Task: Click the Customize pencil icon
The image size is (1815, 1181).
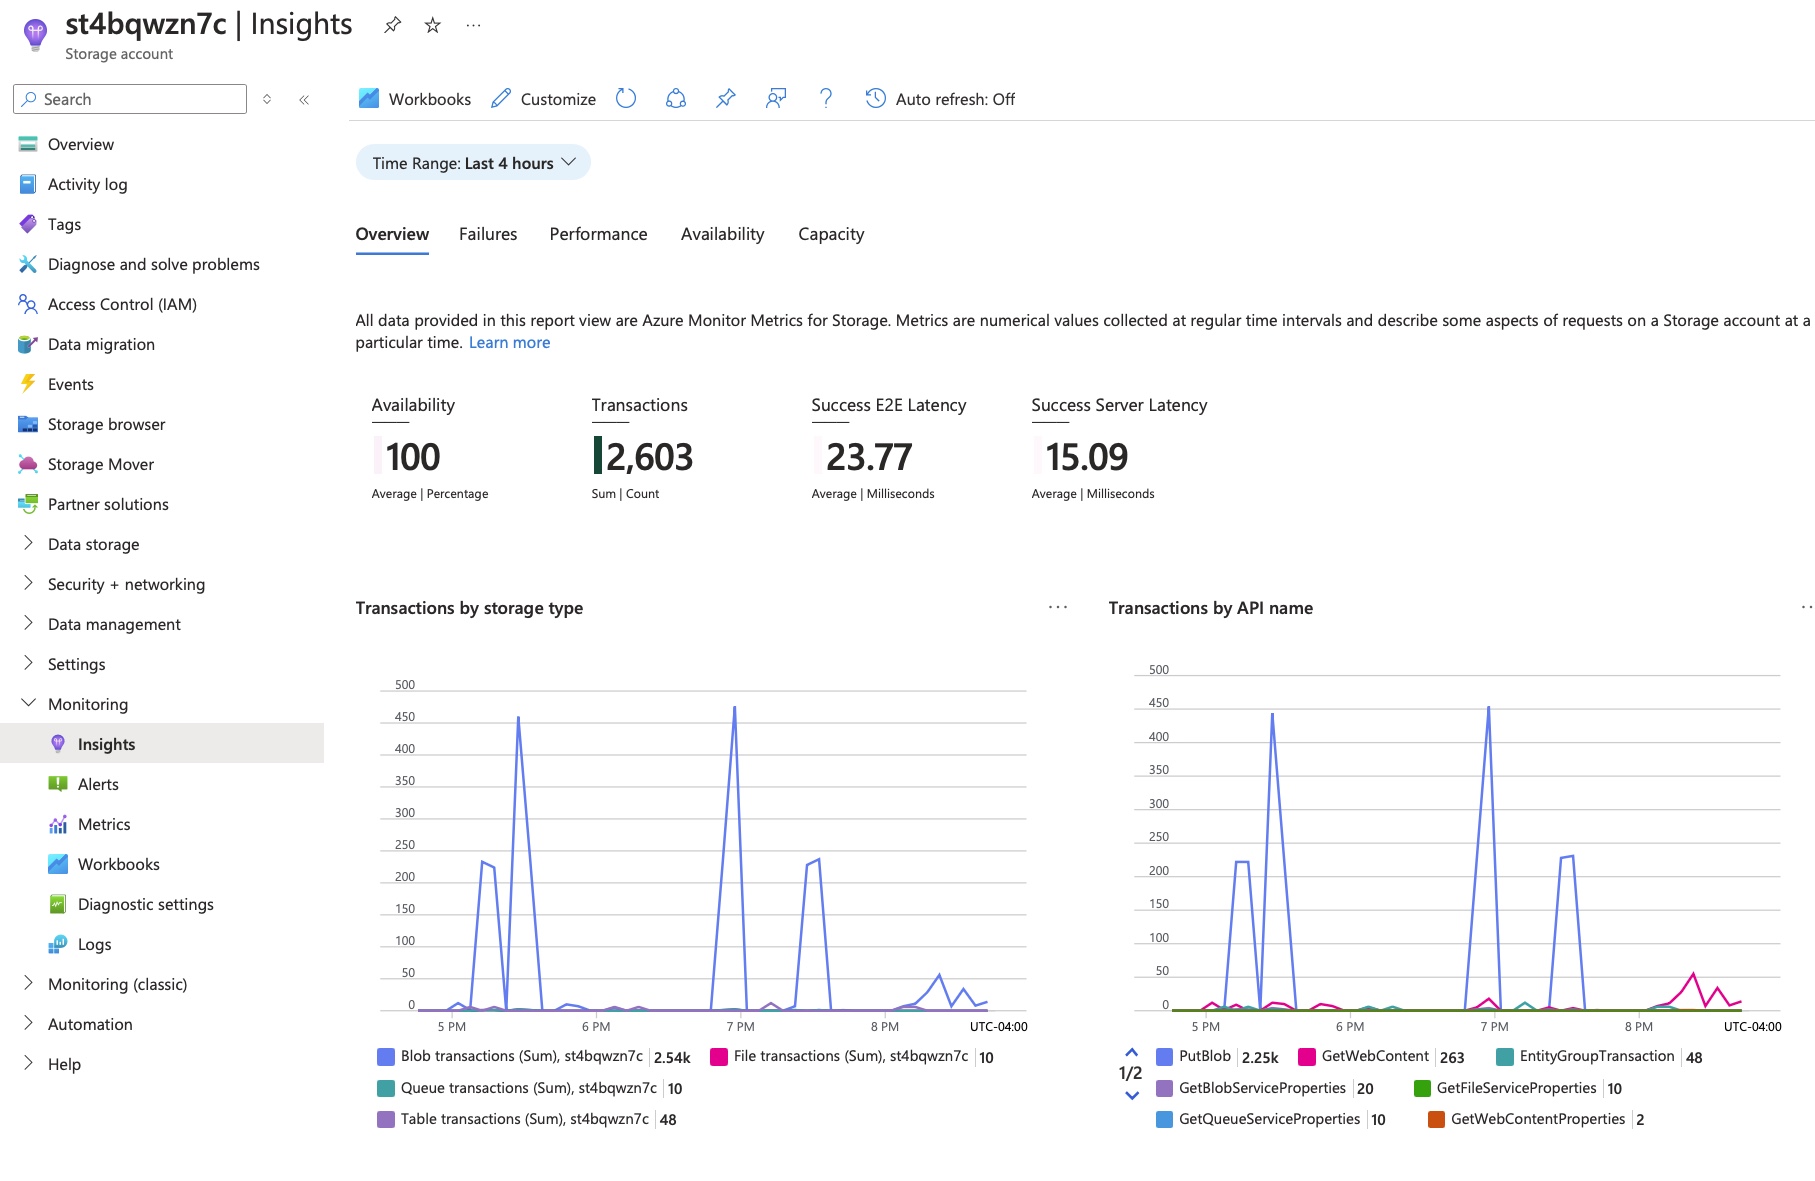Action: [x=501, y=98]
